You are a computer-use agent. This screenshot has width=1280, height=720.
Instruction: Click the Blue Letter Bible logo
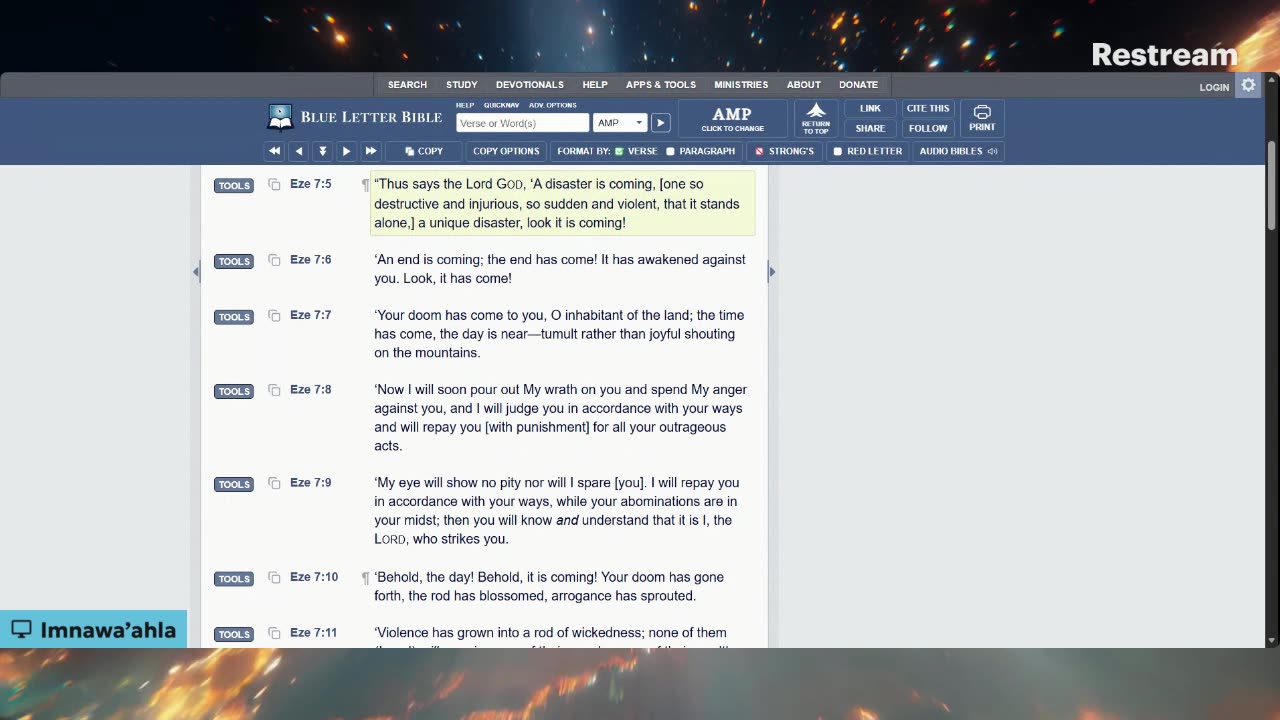tap(355, 117)
